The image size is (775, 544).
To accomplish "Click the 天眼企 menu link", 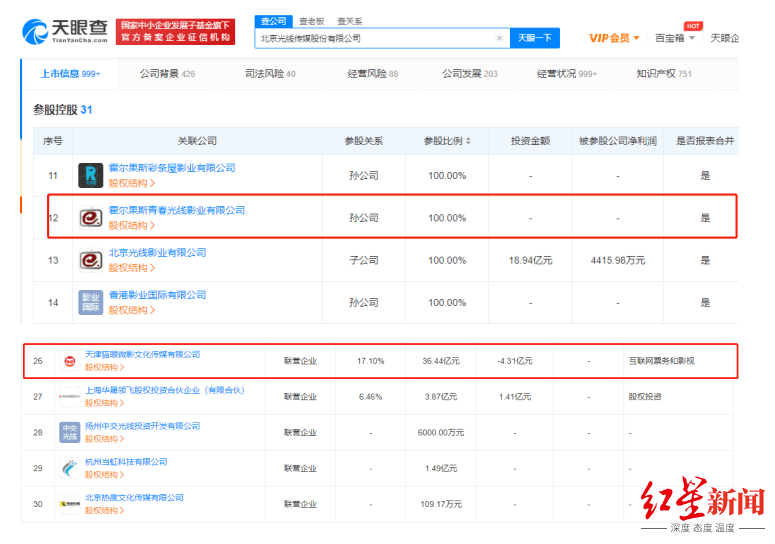I will point(725,38).
